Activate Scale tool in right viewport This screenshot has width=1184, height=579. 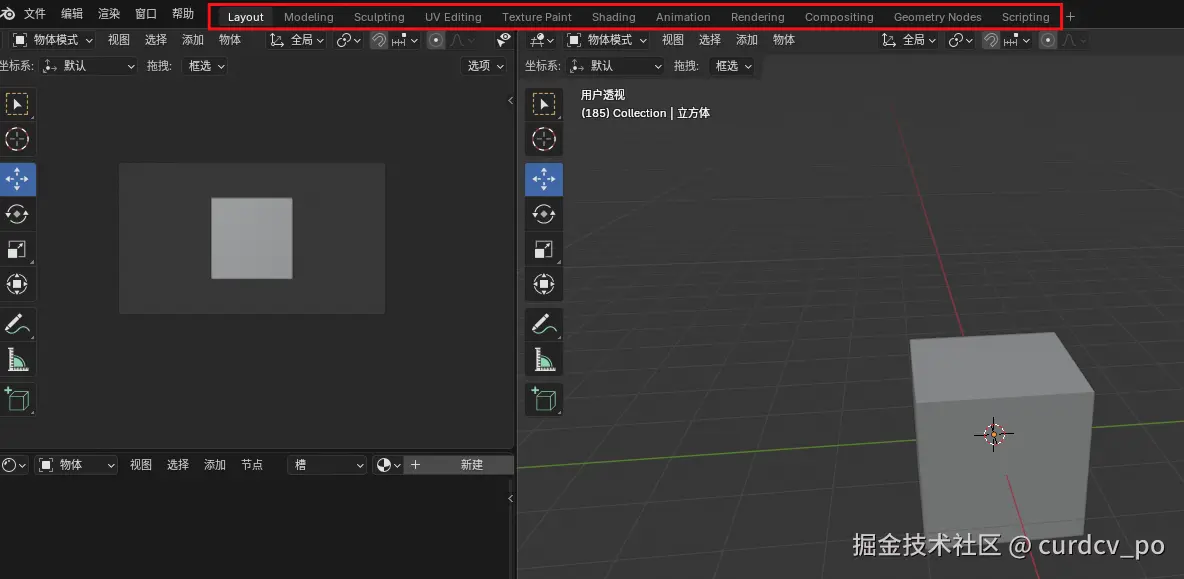click(544, 249)
